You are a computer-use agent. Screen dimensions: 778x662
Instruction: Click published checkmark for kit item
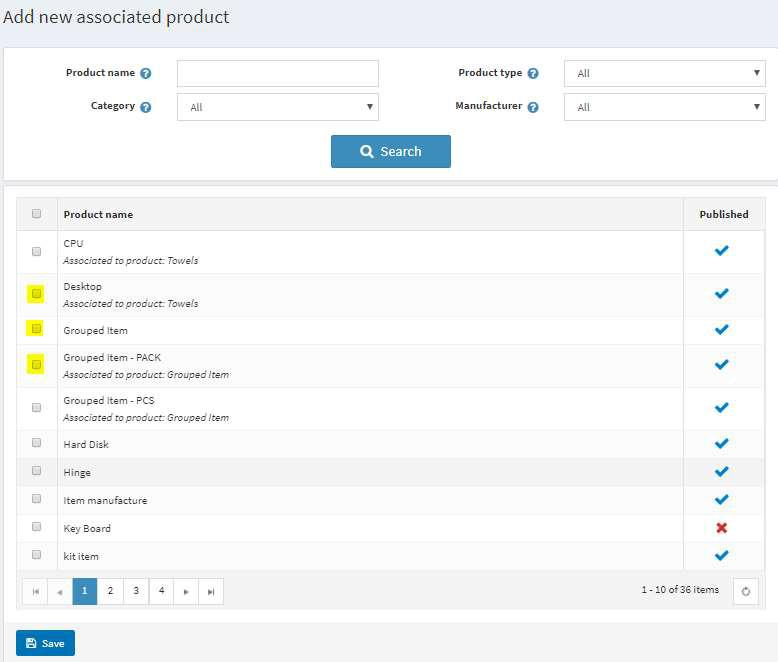(x=721, y=555)
